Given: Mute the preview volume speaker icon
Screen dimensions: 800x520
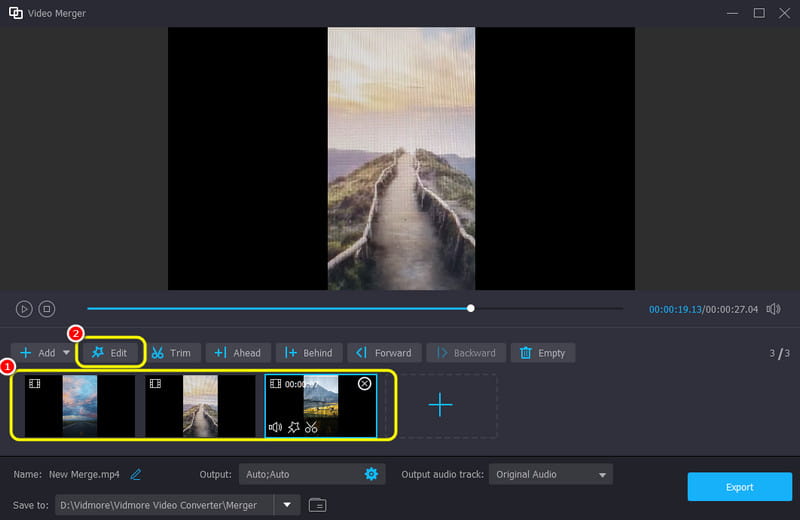Looking at the screenshot, I should coord(773,309).
